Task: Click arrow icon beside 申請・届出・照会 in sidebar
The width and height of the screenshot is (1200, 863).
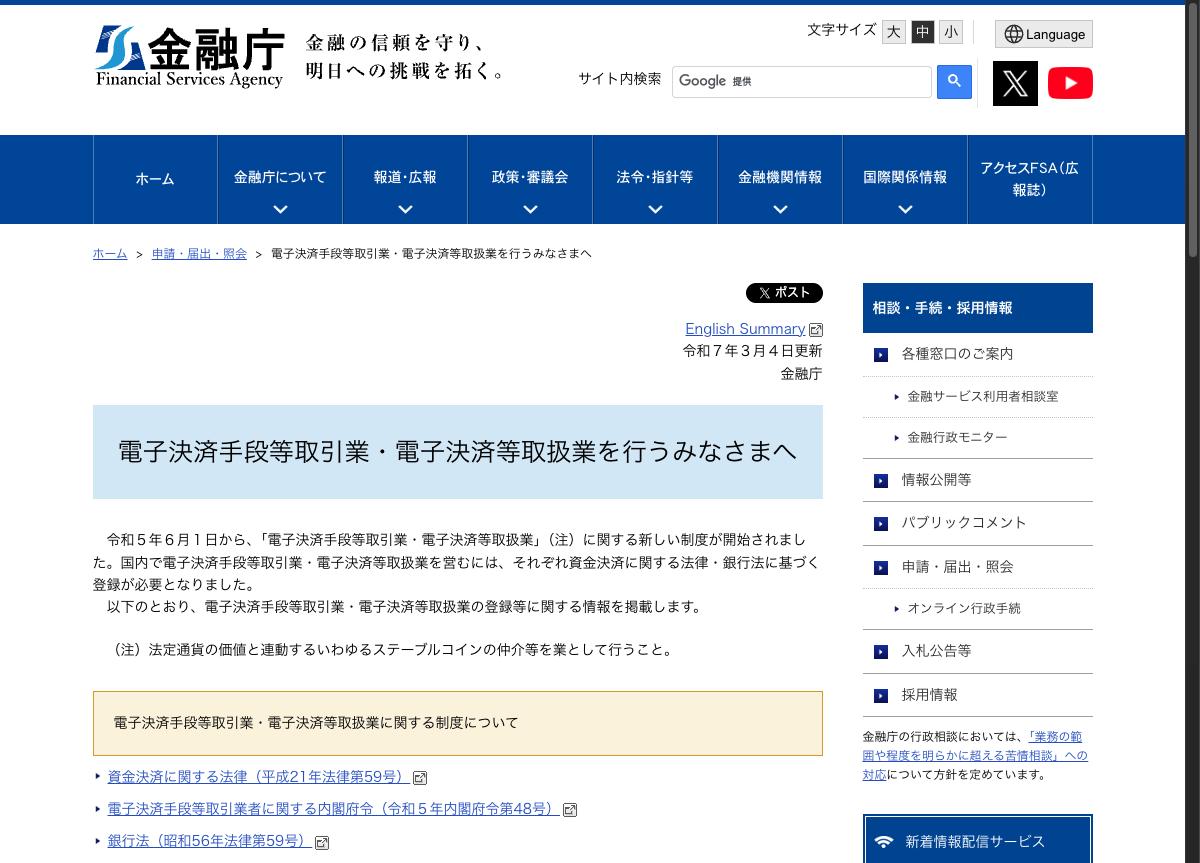Action: pyautogui.click(x=881, y=568)
